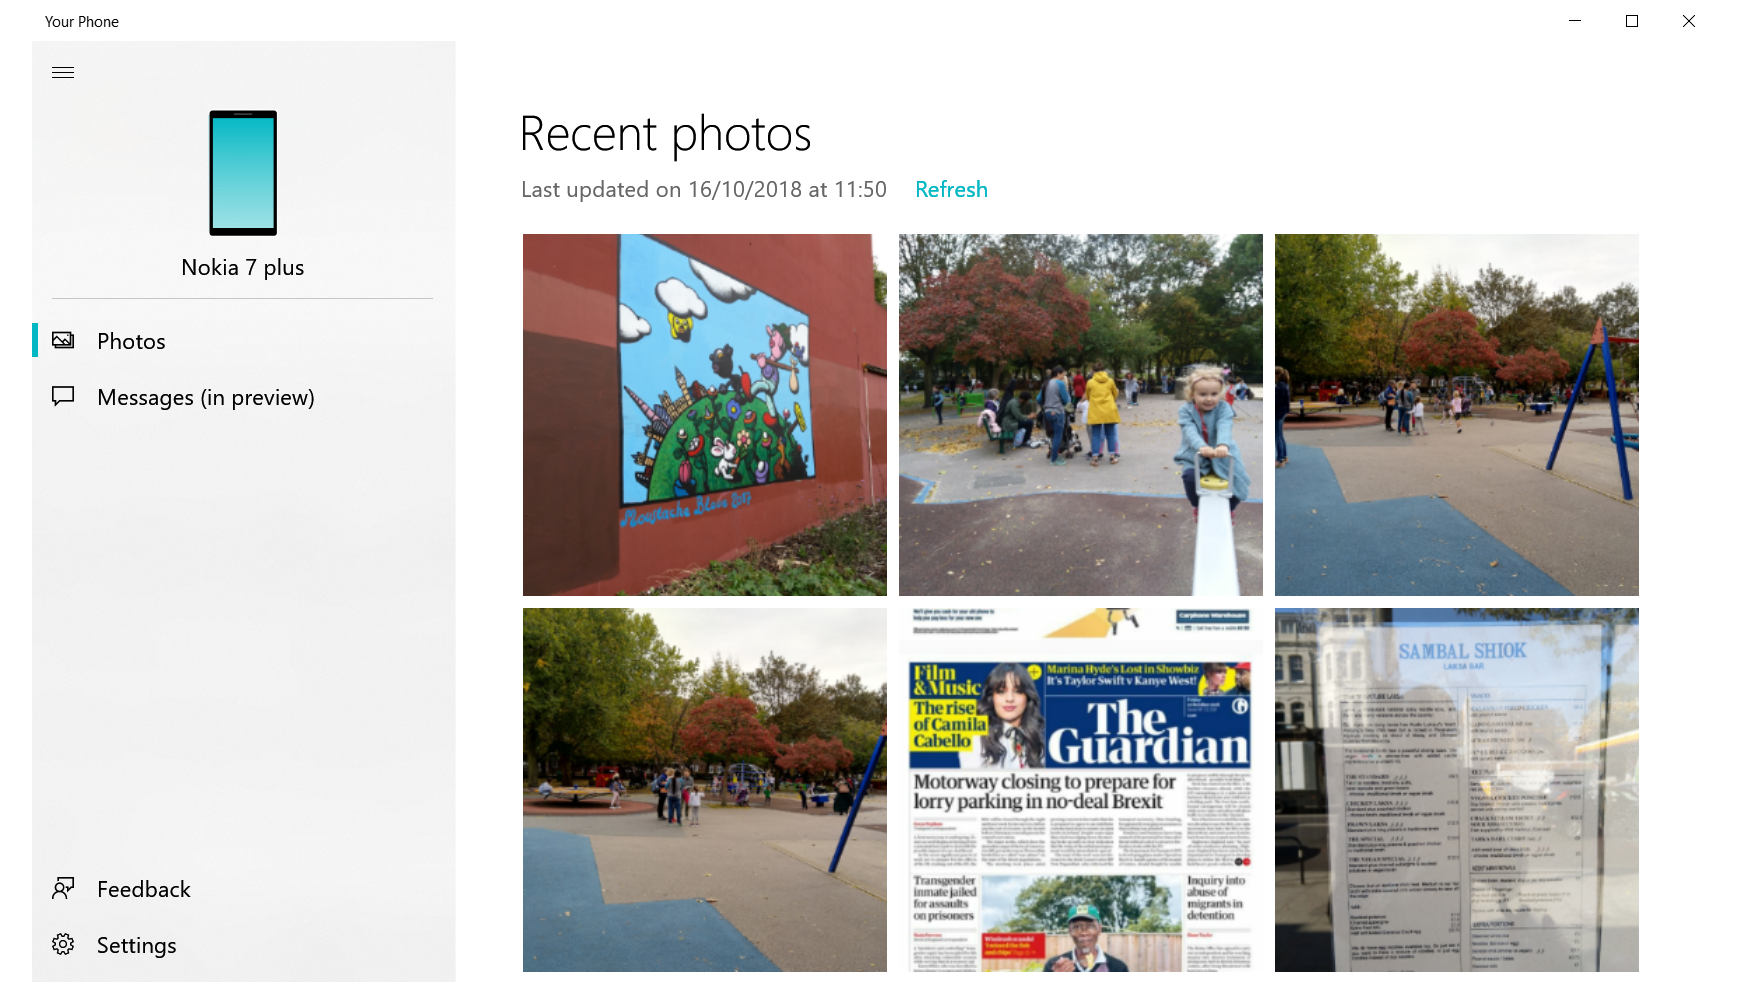Click the Feedback person icon
1749x984 pixels.
click(x=63, y=888)
